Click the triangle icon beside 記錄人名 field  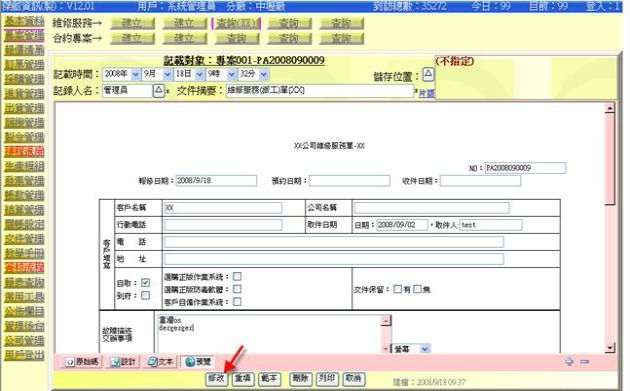pos(159,90)
